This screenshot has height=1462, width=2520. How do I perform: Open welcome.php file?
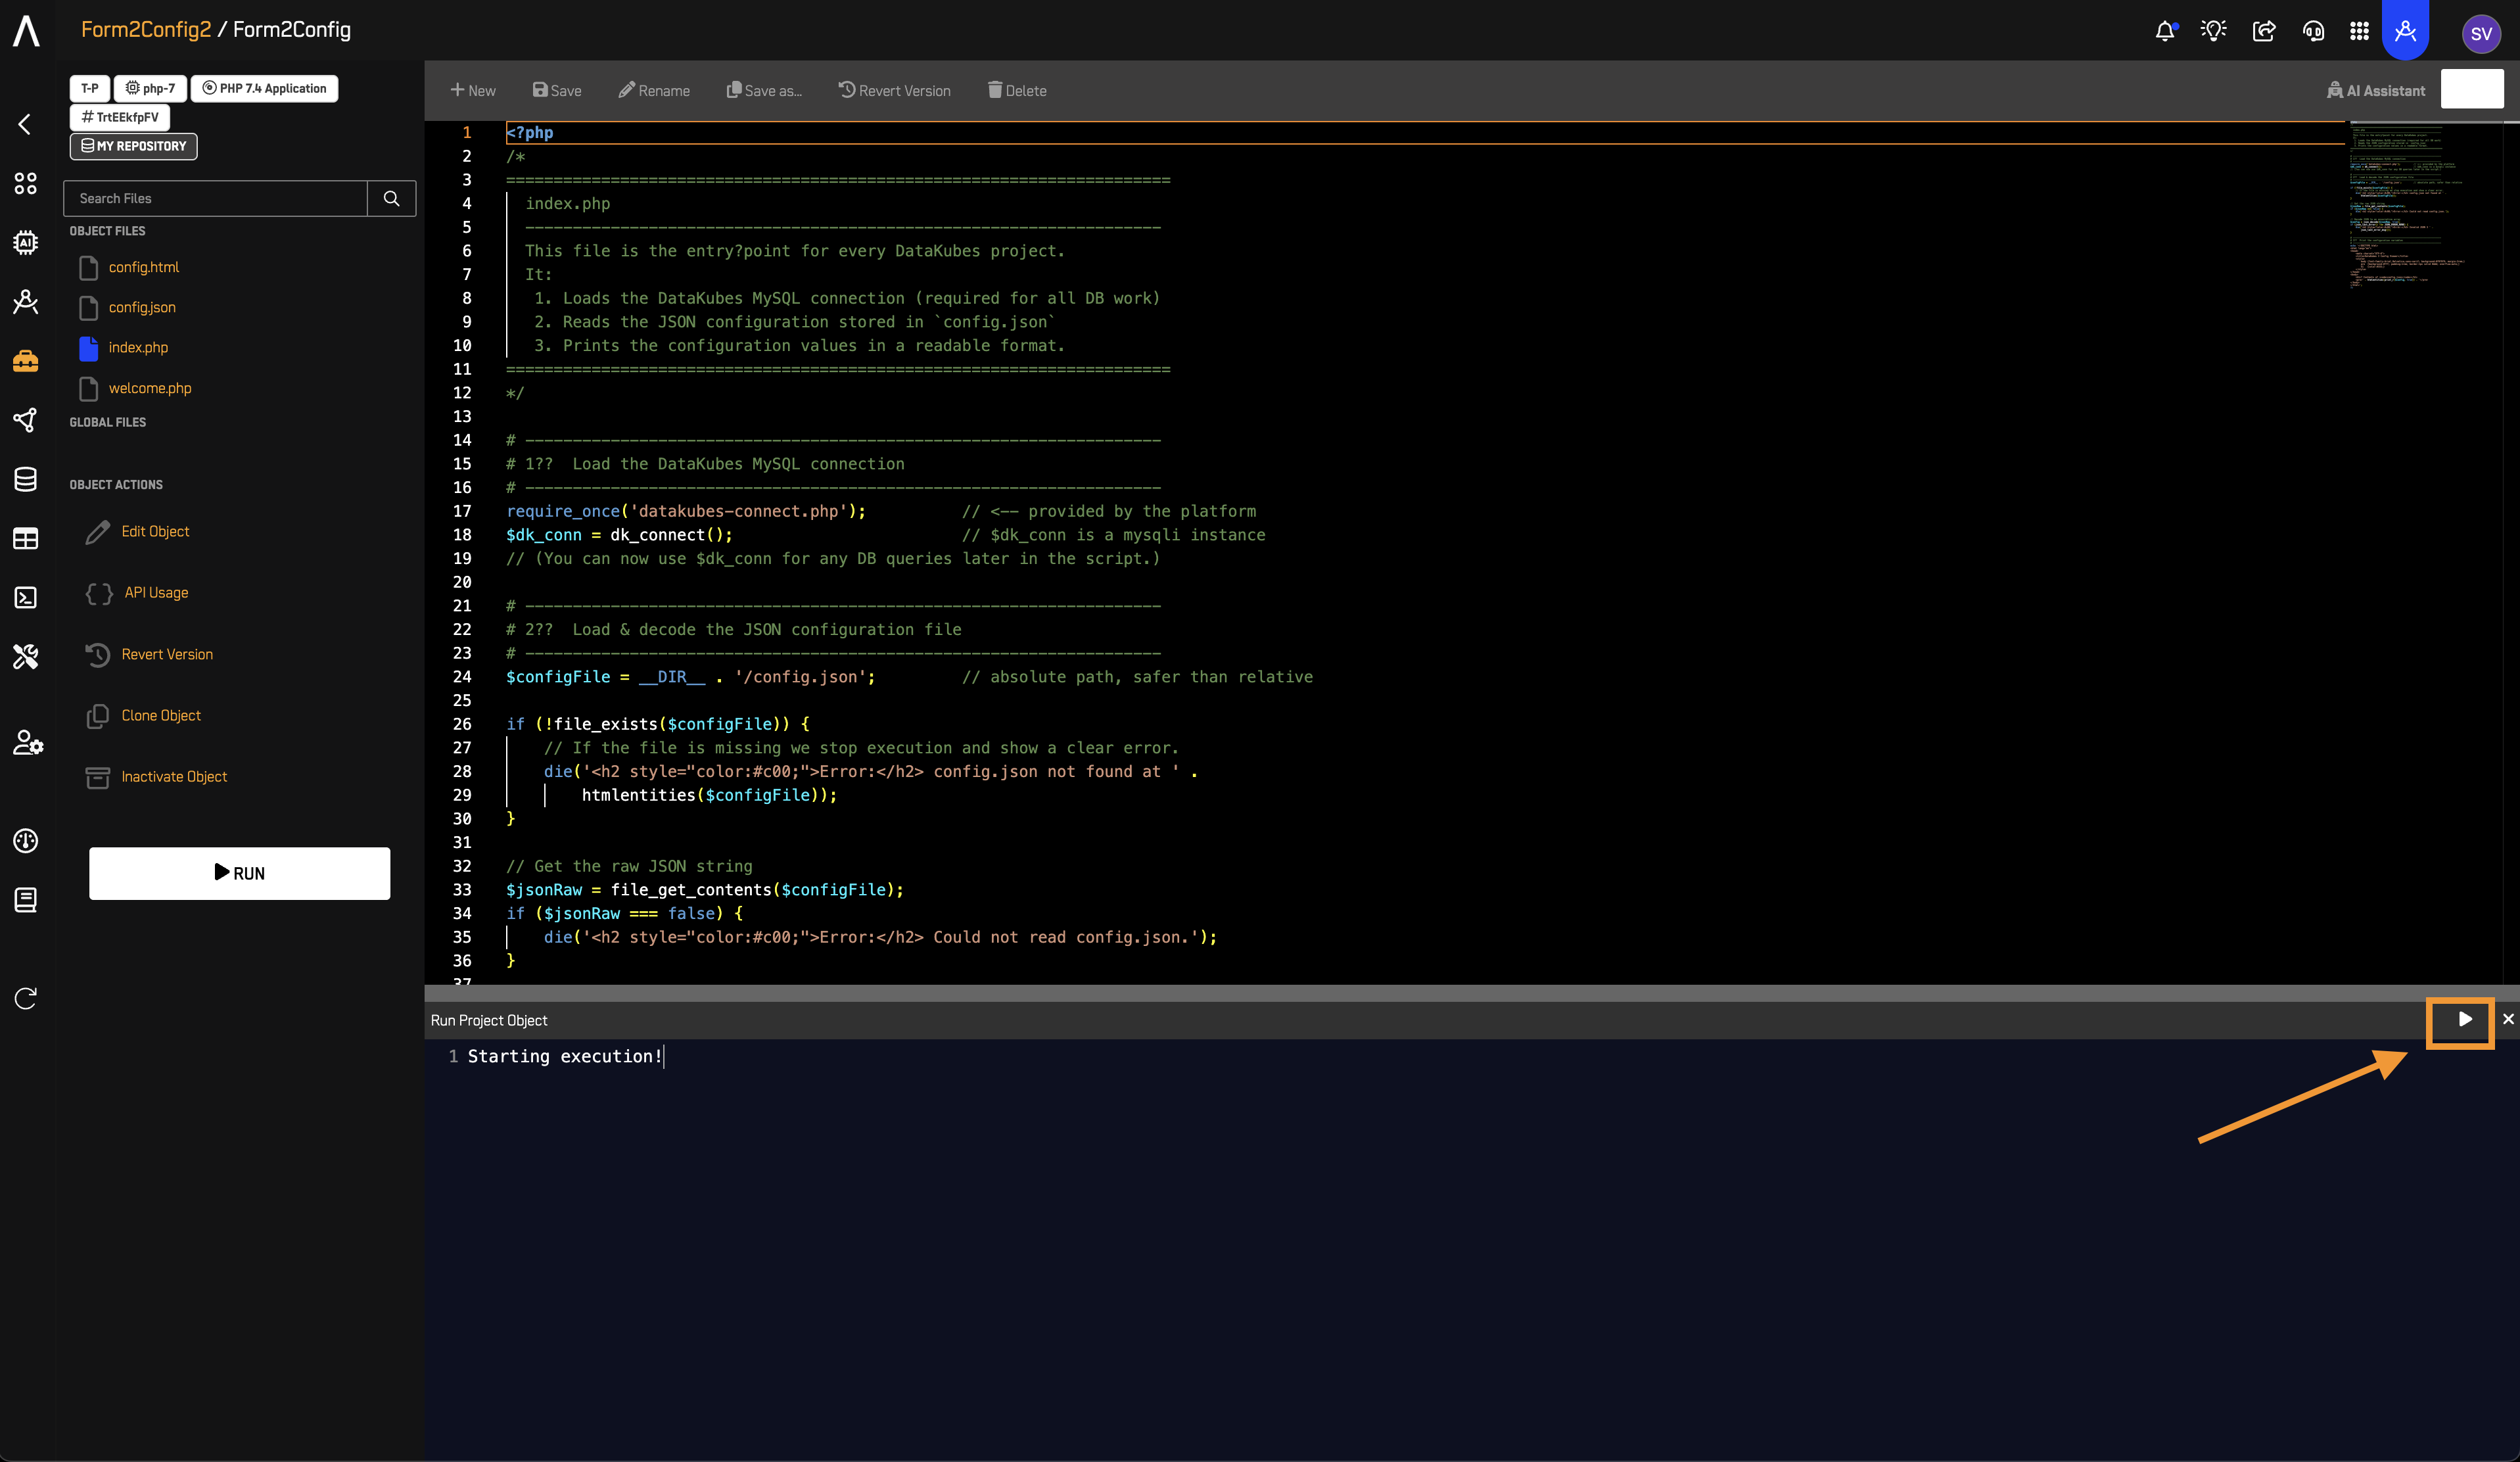tap(150, 388)
